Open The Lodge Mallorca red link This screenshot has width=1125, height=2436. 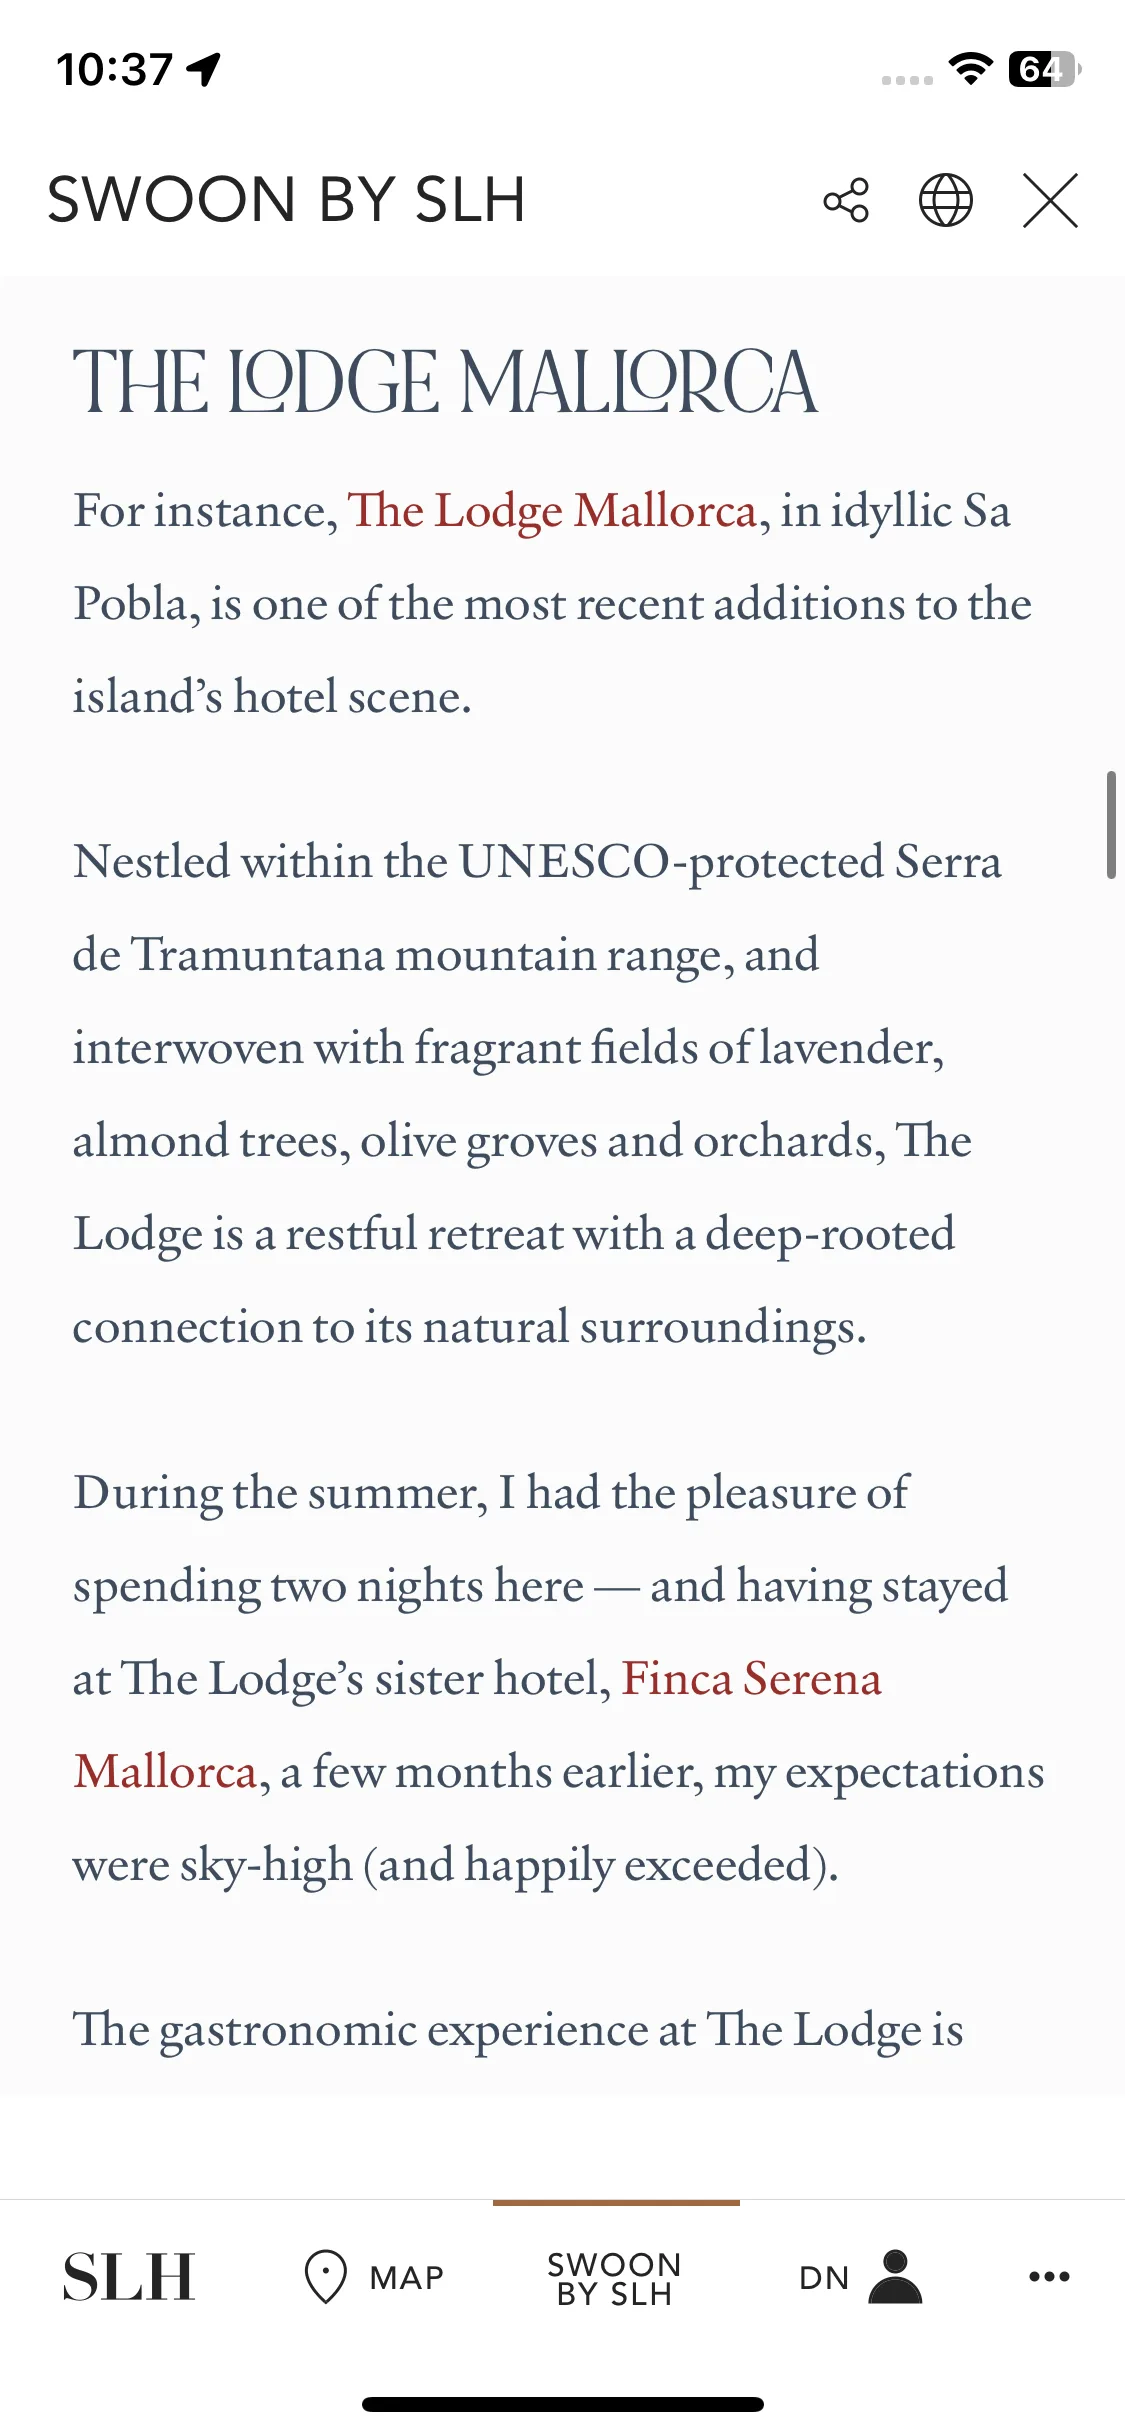click(551, 511)
